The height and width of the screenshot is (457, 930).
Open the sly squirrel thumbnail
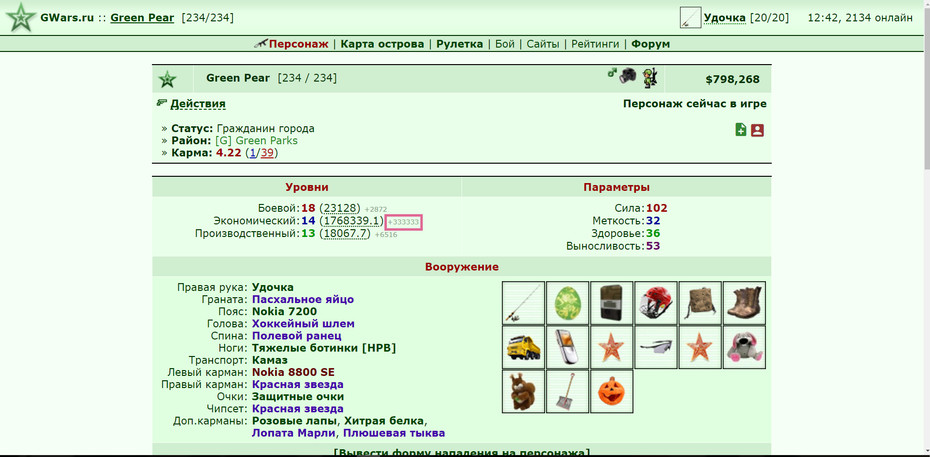tap(523, 391)
